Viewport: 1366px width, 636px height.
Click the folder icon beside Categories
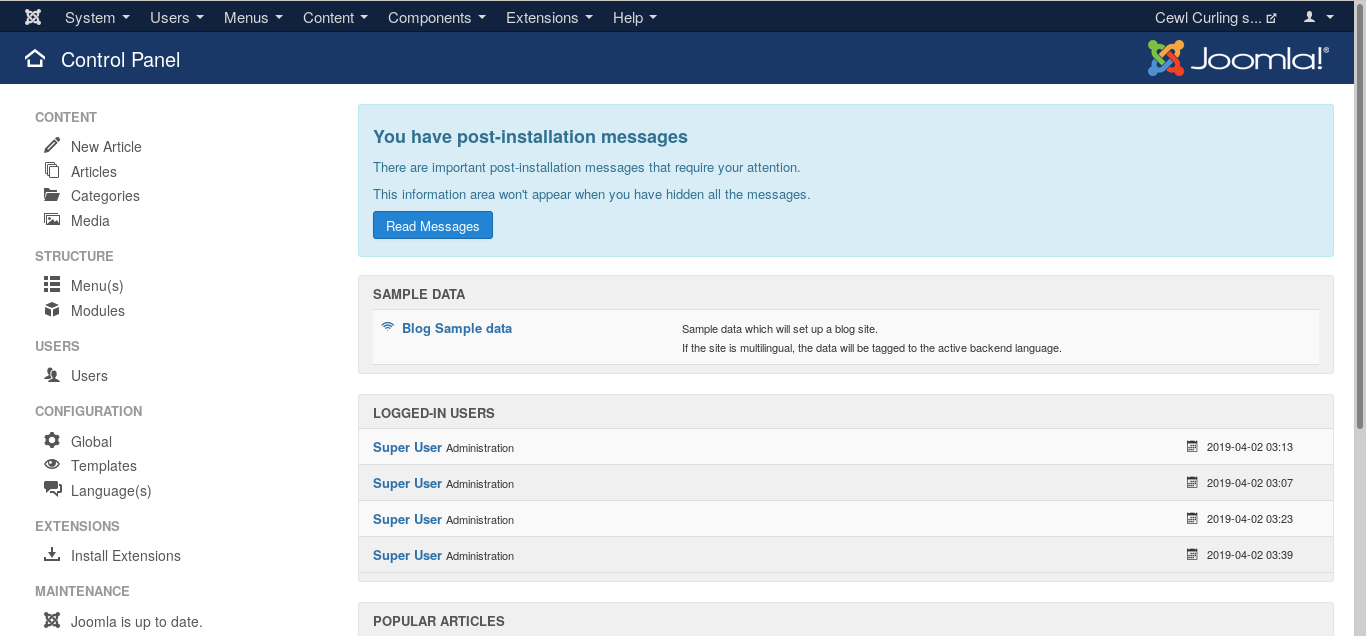point(52,195)
